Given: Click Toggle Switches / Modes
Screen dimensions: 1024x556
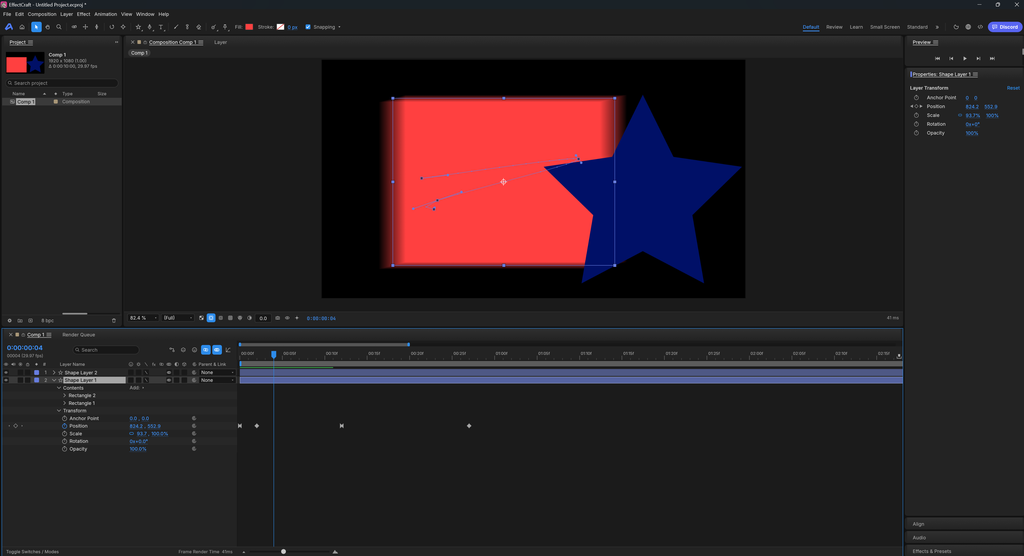Looking at the screenshot, I should [32, 552].
